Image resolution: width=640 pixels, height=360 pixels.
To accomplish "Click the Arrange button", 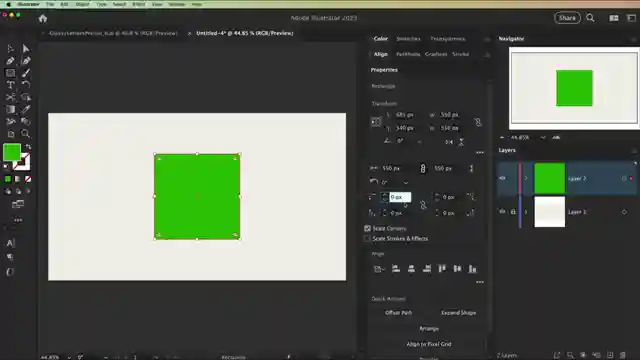I will [x=429, y=329].
